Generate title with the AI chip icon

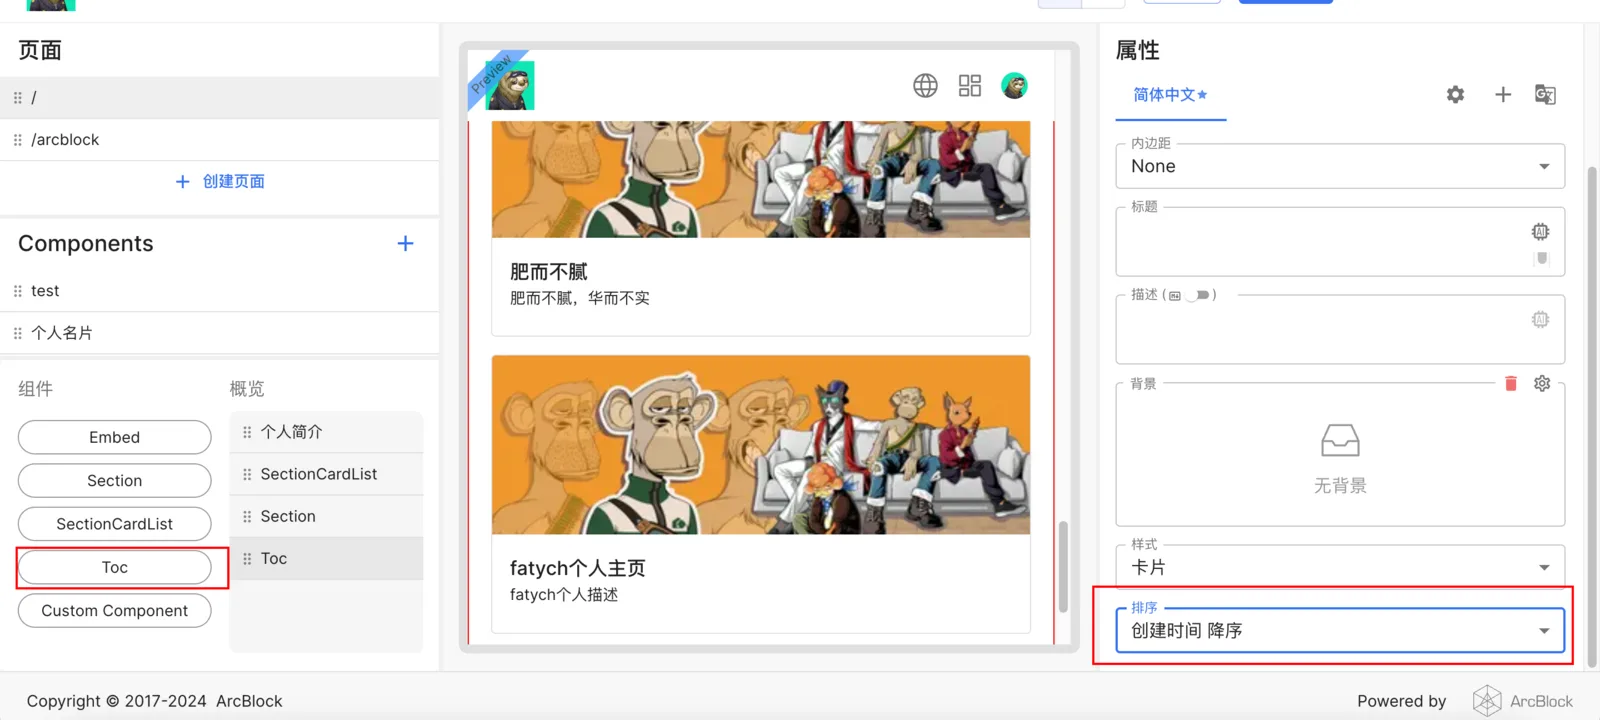point(1540,232)
